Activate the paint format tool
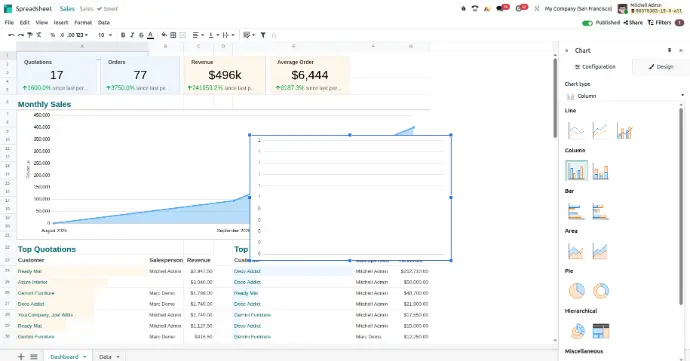 30,35
